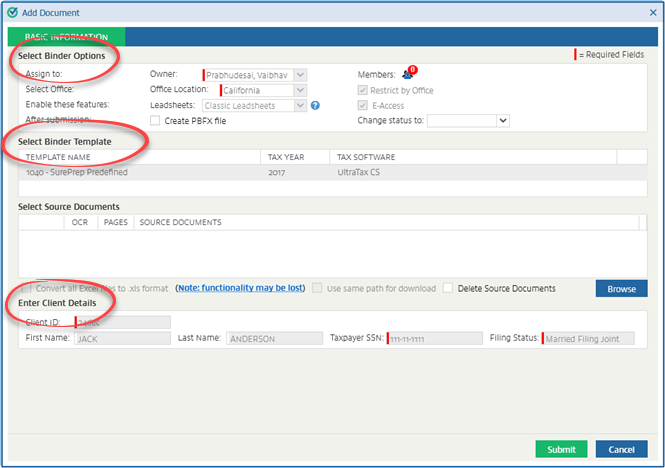Click the Leadsheets help question-mark icon
665x468 pixels.
[315, 105]
